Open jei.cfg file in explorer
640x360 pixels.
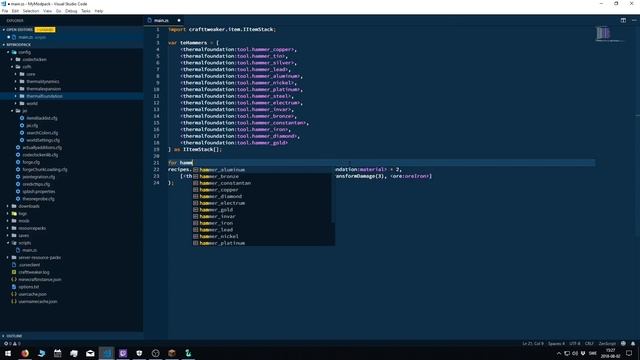click(x=32, y=125)
